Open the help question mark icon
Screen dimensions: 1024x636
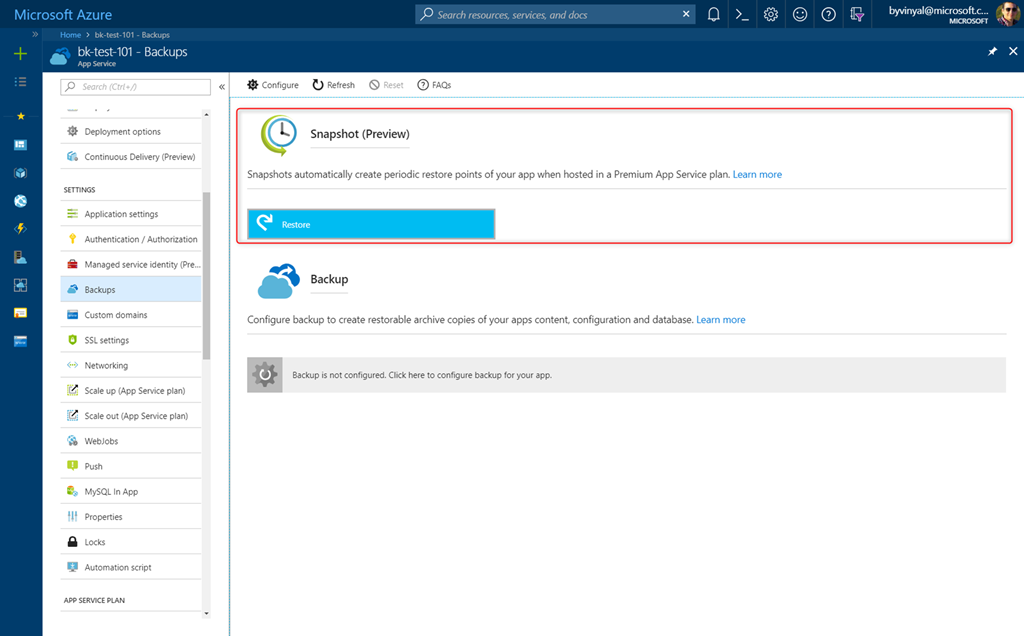tap(828, 15)
